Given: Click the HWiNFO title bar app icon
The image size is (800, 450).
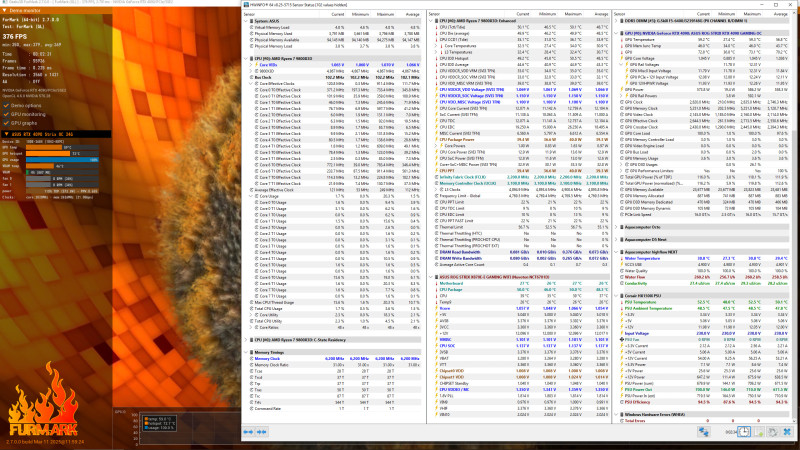Looking at the screenshot, I should coord(246,5).
